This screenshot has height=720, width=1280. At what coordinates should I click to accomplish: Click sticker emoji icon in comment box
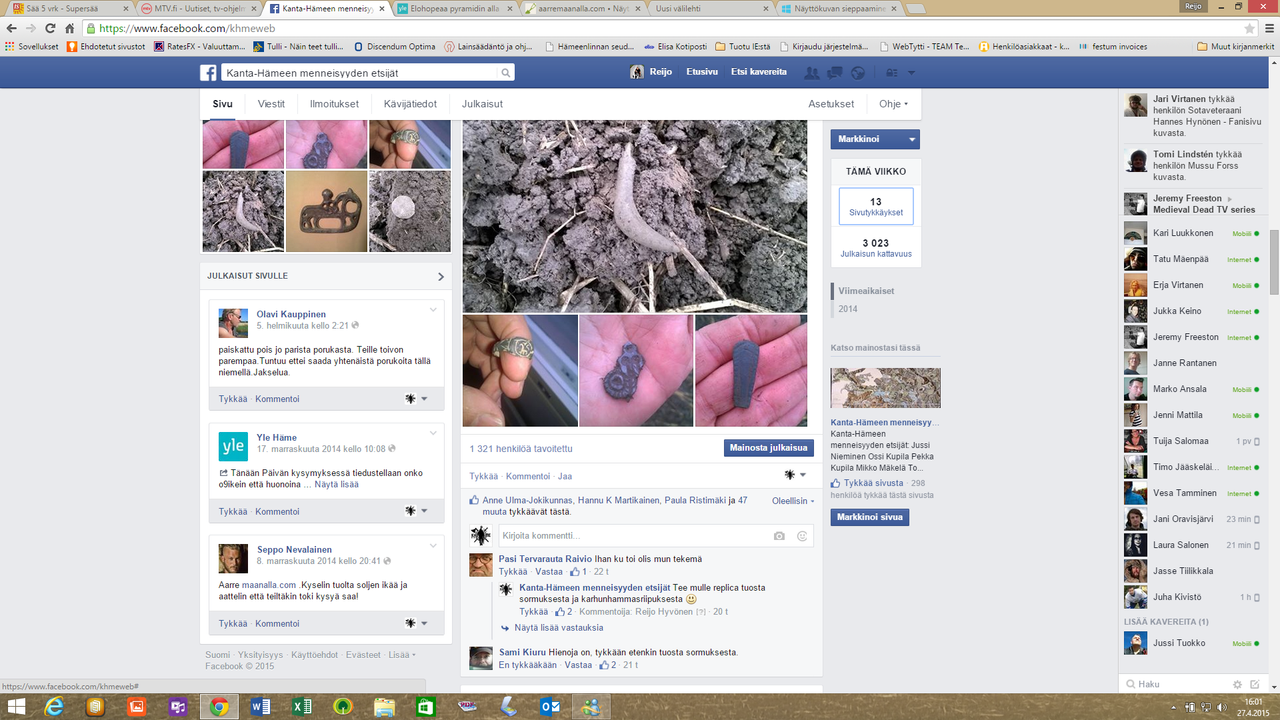pyautogui.click(x=802, y=536)
